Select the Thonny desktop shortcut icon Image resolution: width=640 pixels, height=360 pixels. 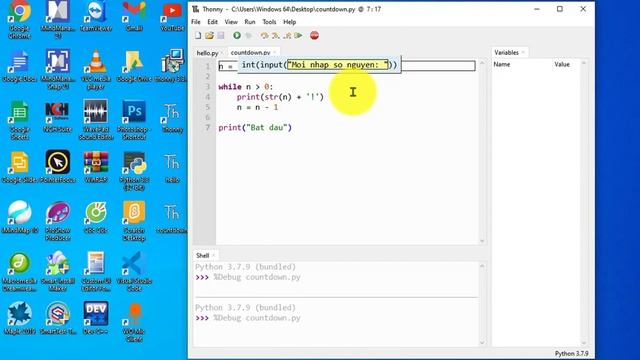[172, 118]
